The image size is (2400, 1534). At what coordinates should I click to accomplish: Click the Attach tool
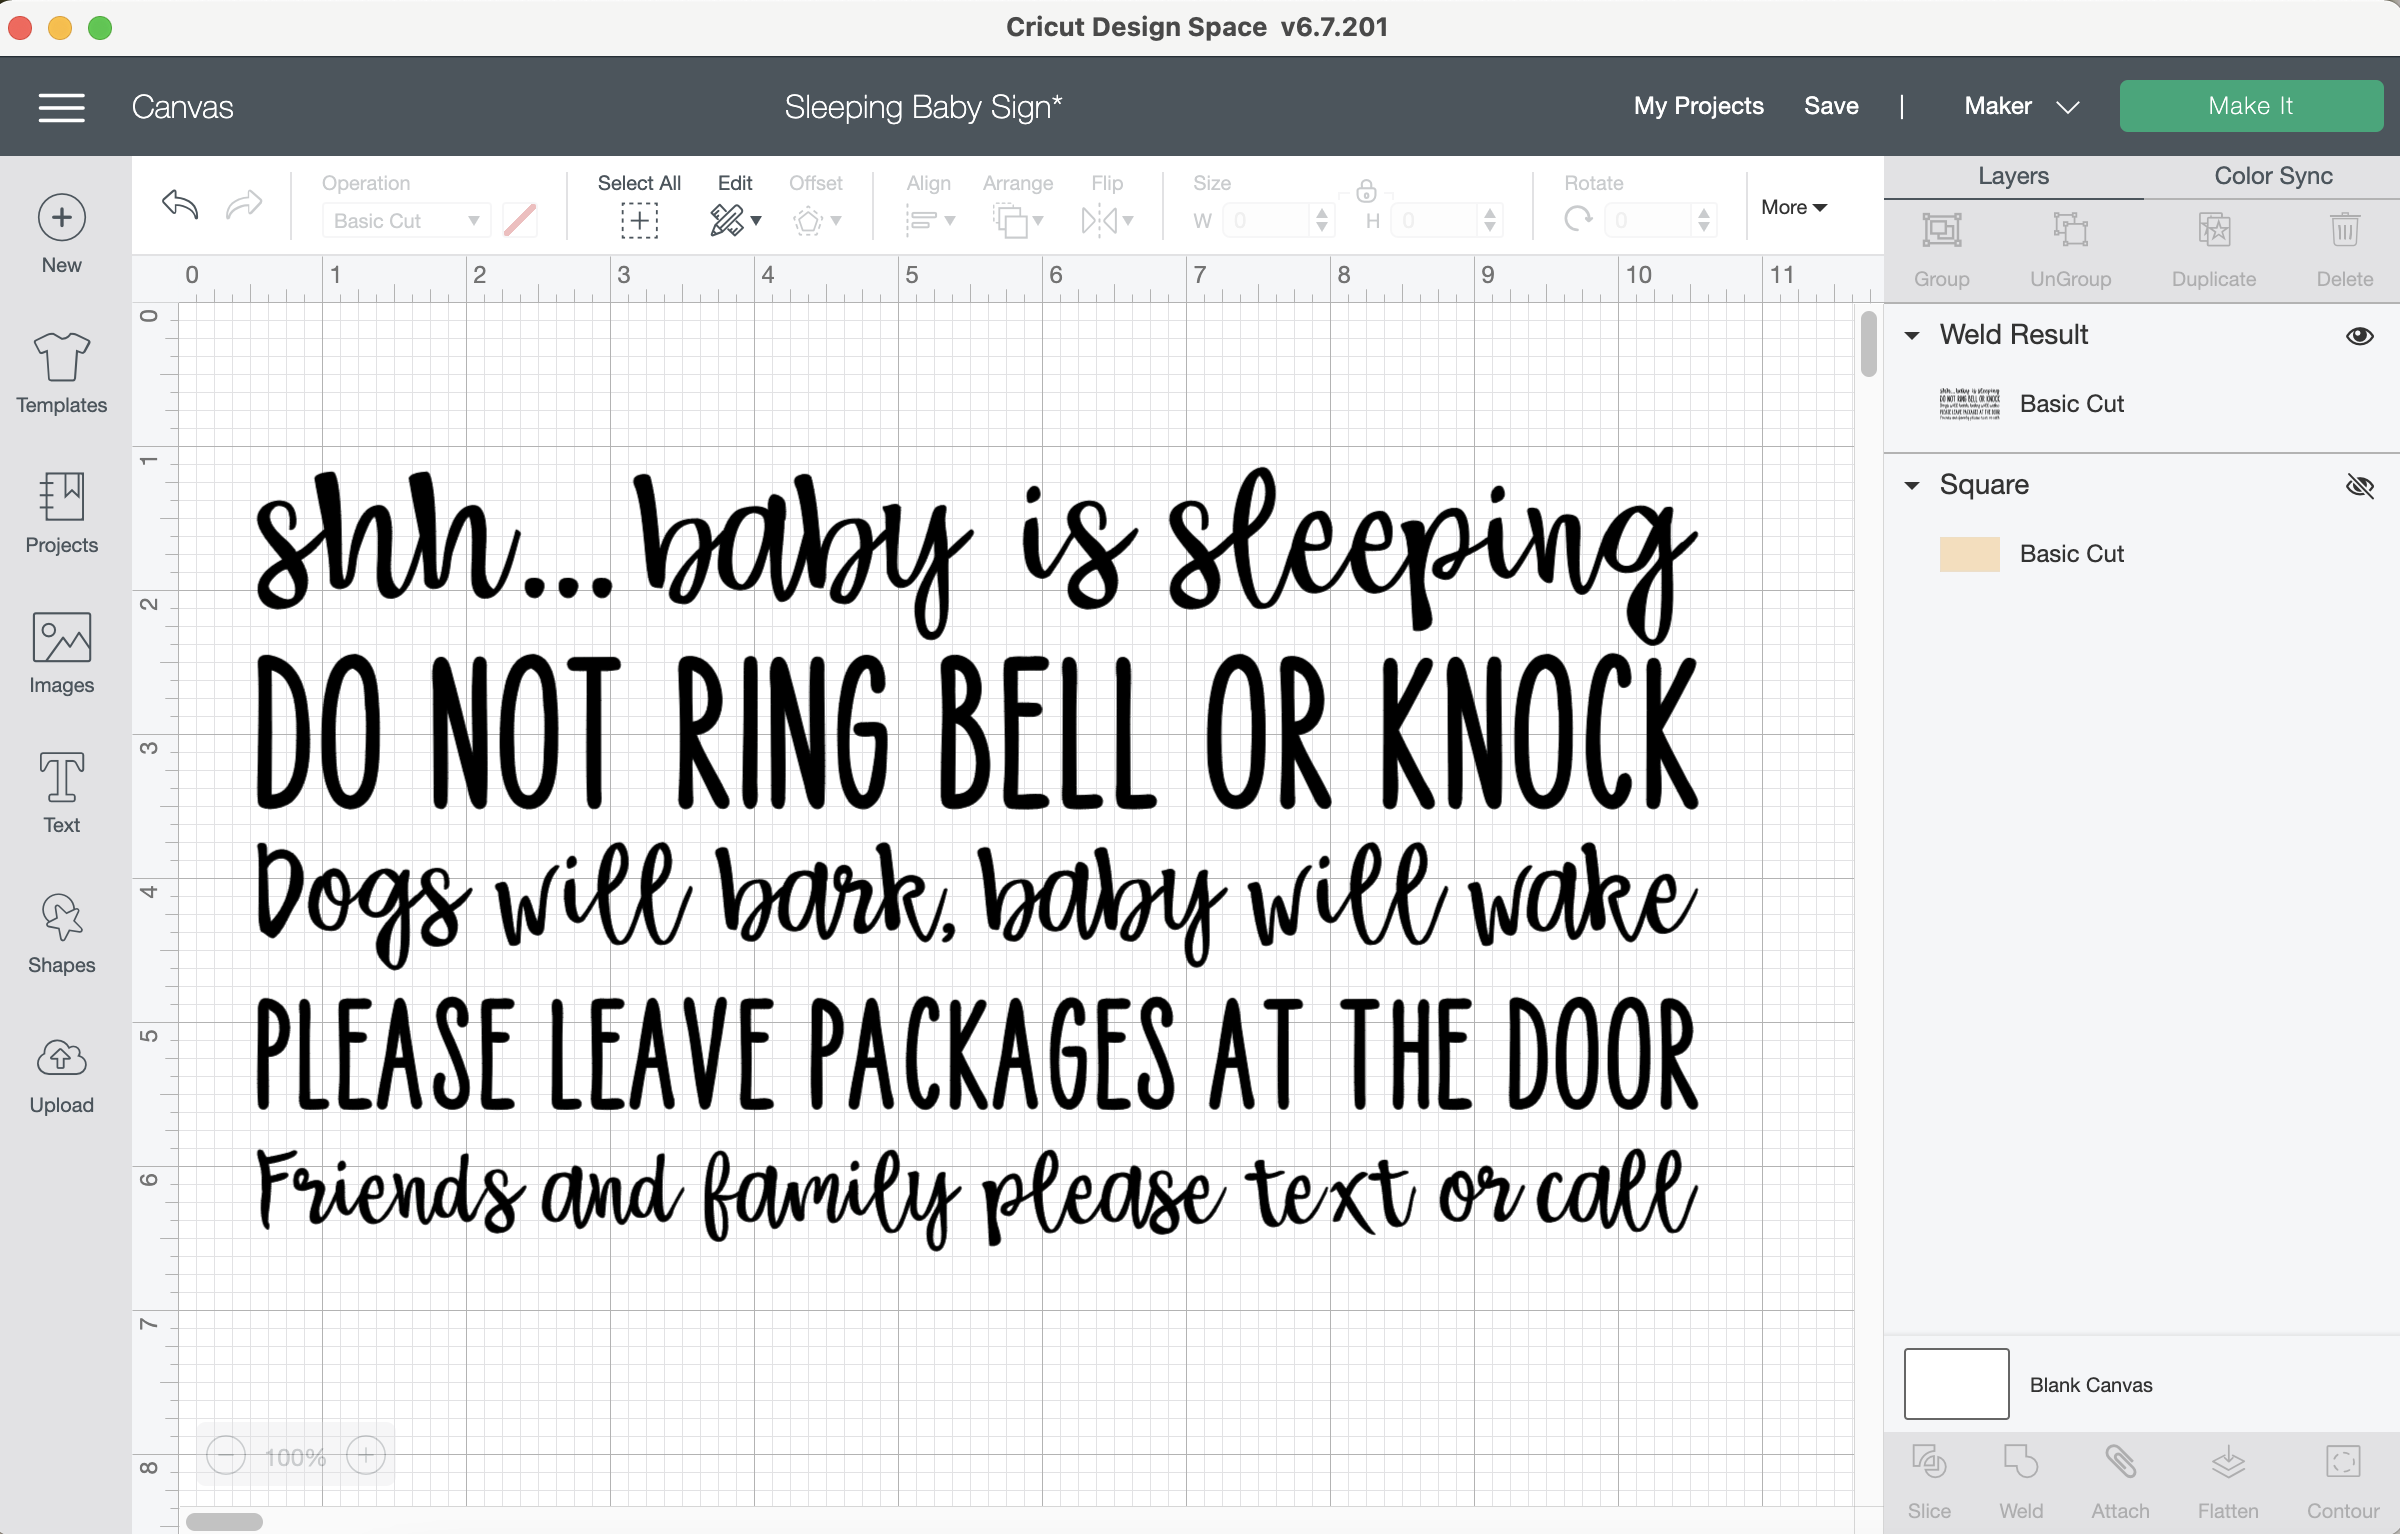[2120, 1481]
